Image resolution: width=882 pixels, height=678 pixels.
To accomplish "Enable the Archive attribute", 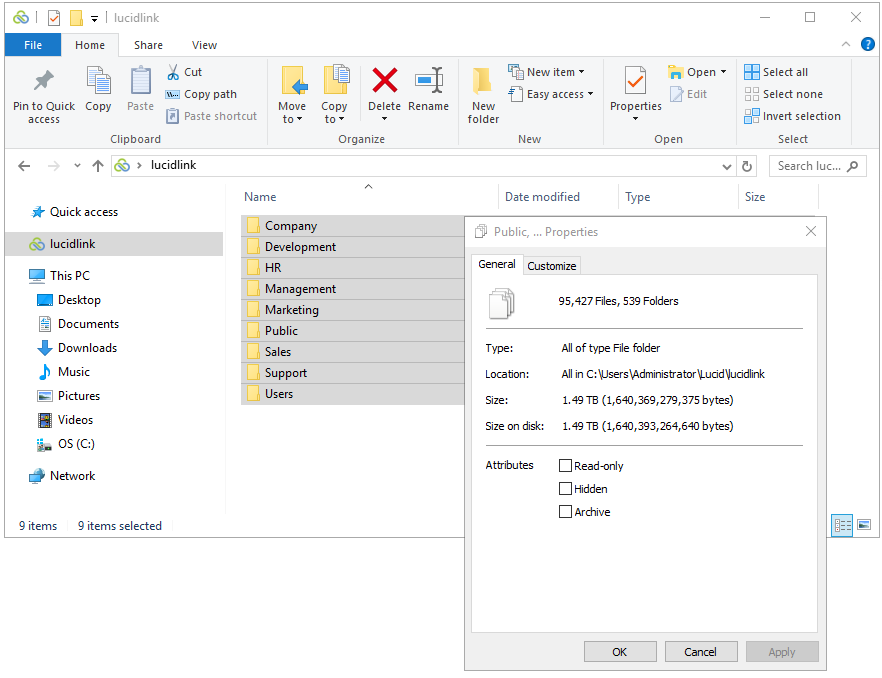I will tap(566, 511).
